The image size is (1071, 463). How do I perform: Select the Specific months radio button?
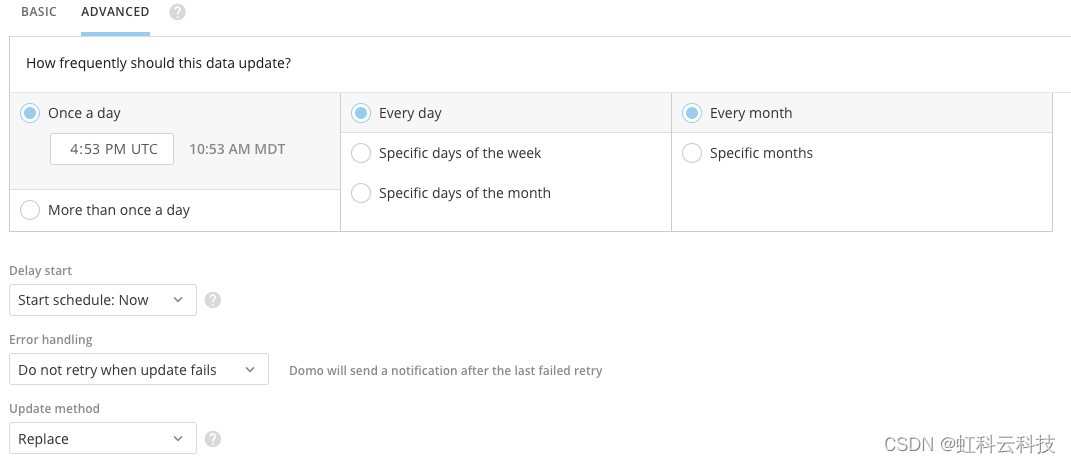point(692,153)
